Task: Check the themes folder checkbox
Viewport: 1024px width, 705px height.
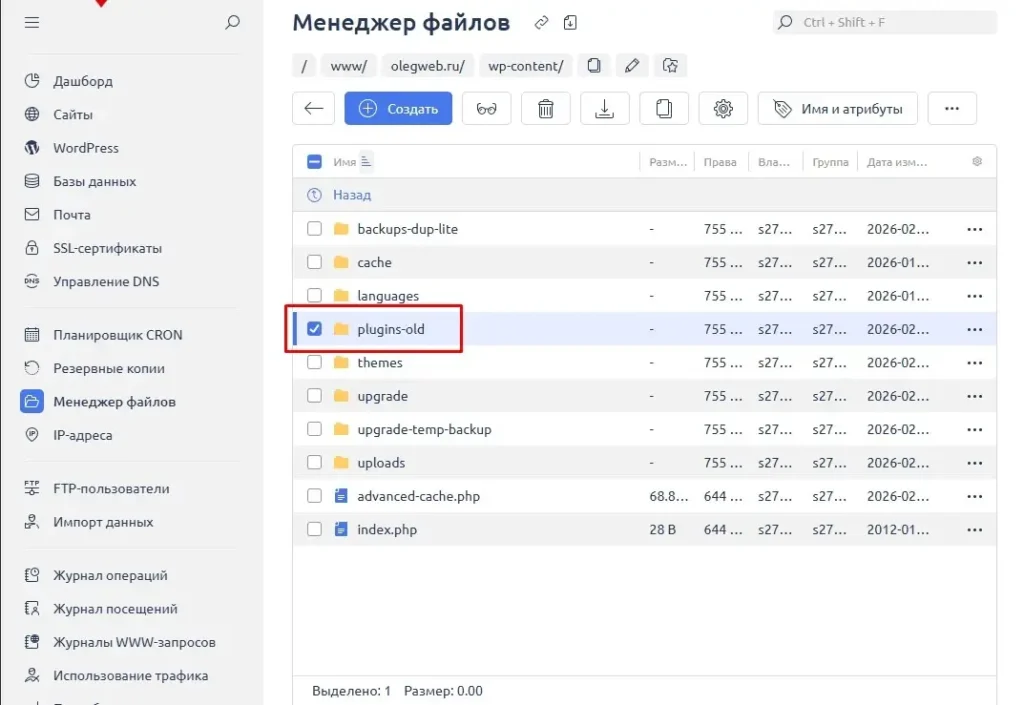Action: tap(314, 362)
